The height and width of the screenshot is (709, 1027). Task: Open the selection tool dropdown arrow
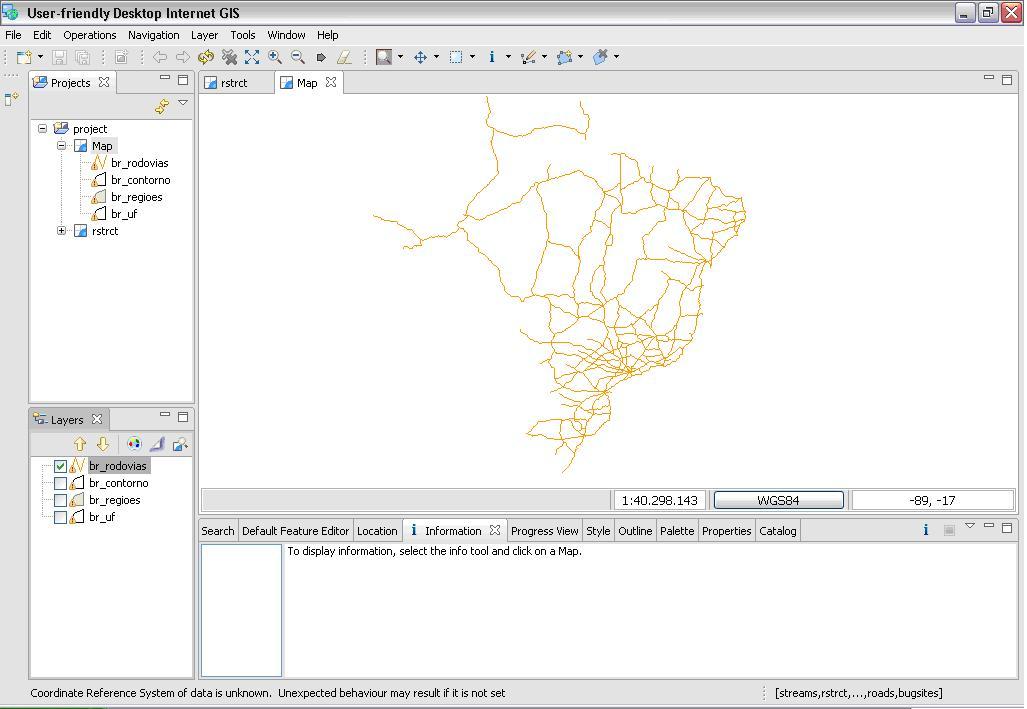pos(472,57)
